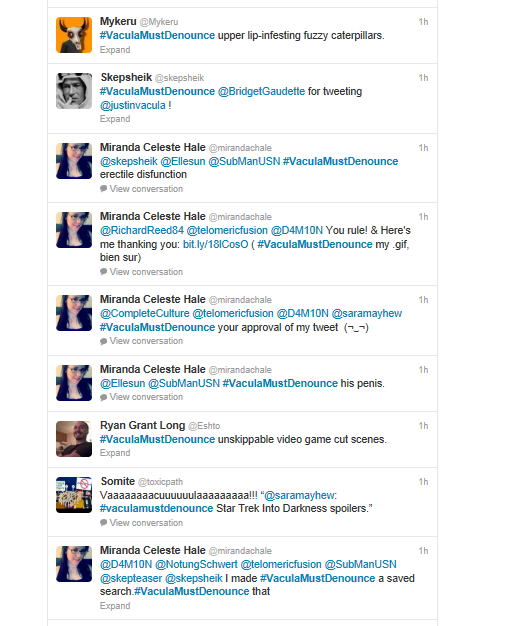Open the bit.ly/18lCosO link
This screenshot has height=626, width=512.
[x=216, y=244]
